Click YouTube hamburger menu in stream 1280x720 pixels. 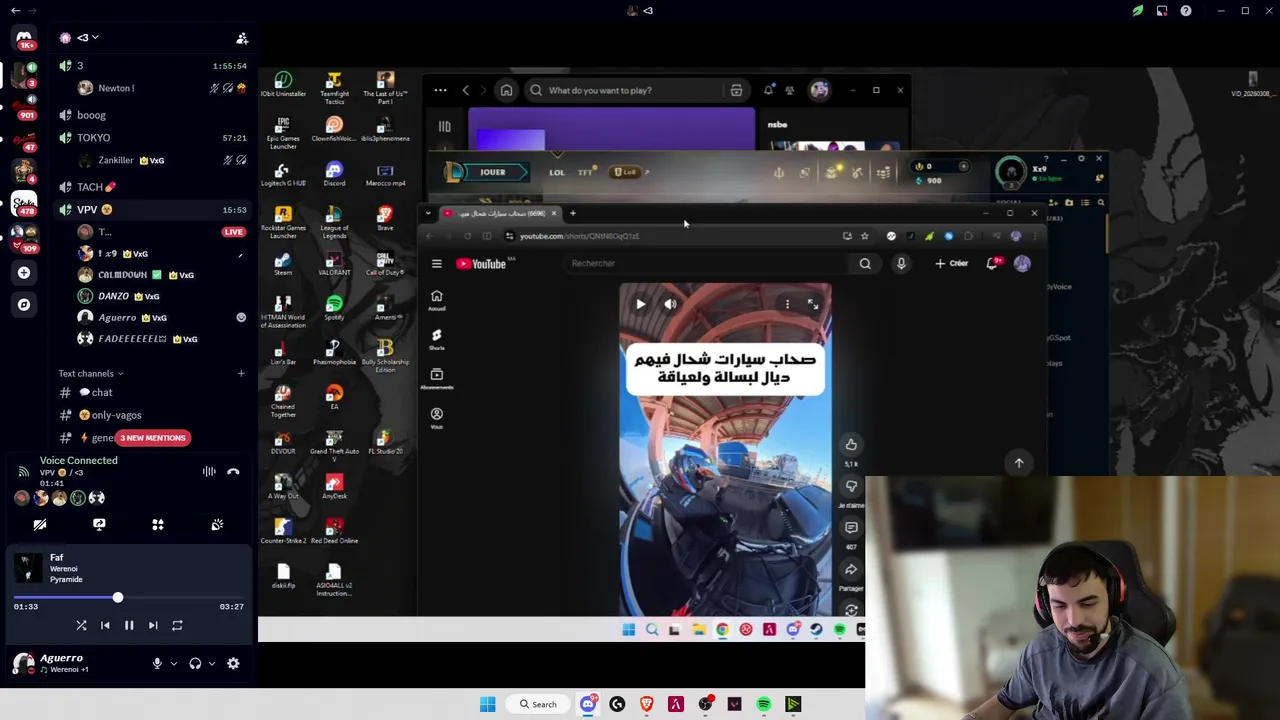point(436,264)
